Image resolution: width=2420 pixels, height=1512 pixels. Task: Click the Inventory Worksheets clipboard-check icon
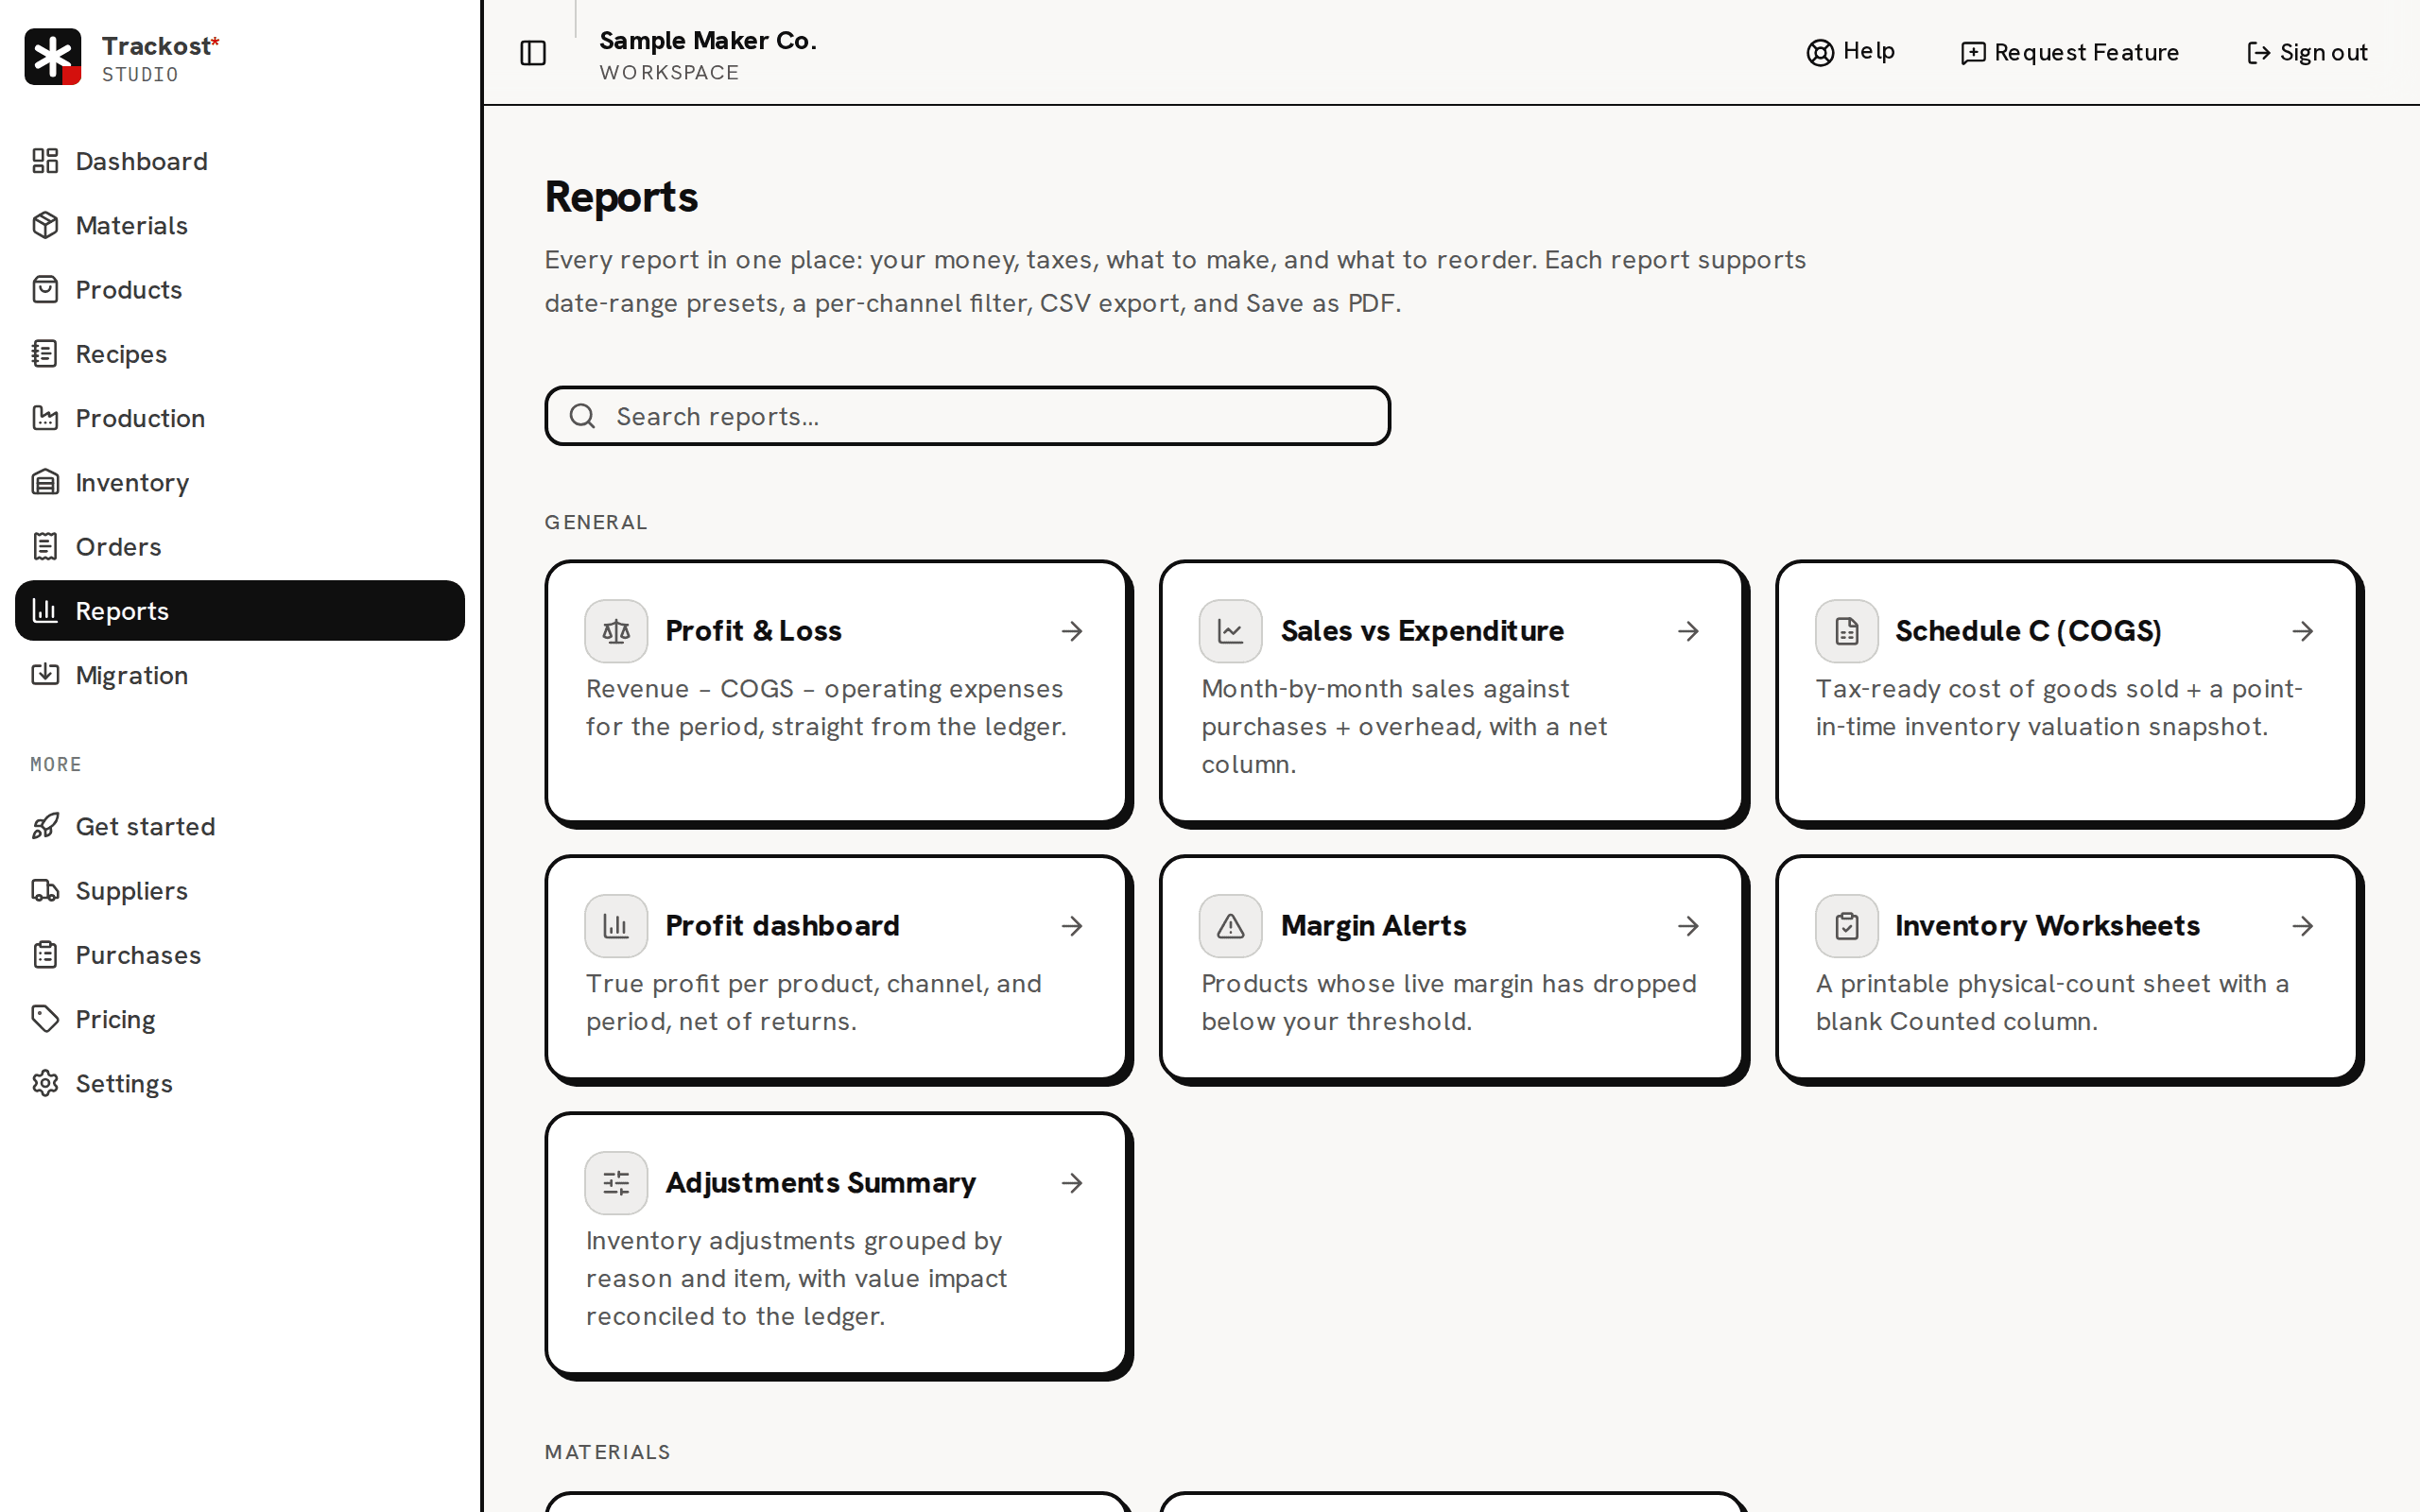click(x=1847, y=926)
